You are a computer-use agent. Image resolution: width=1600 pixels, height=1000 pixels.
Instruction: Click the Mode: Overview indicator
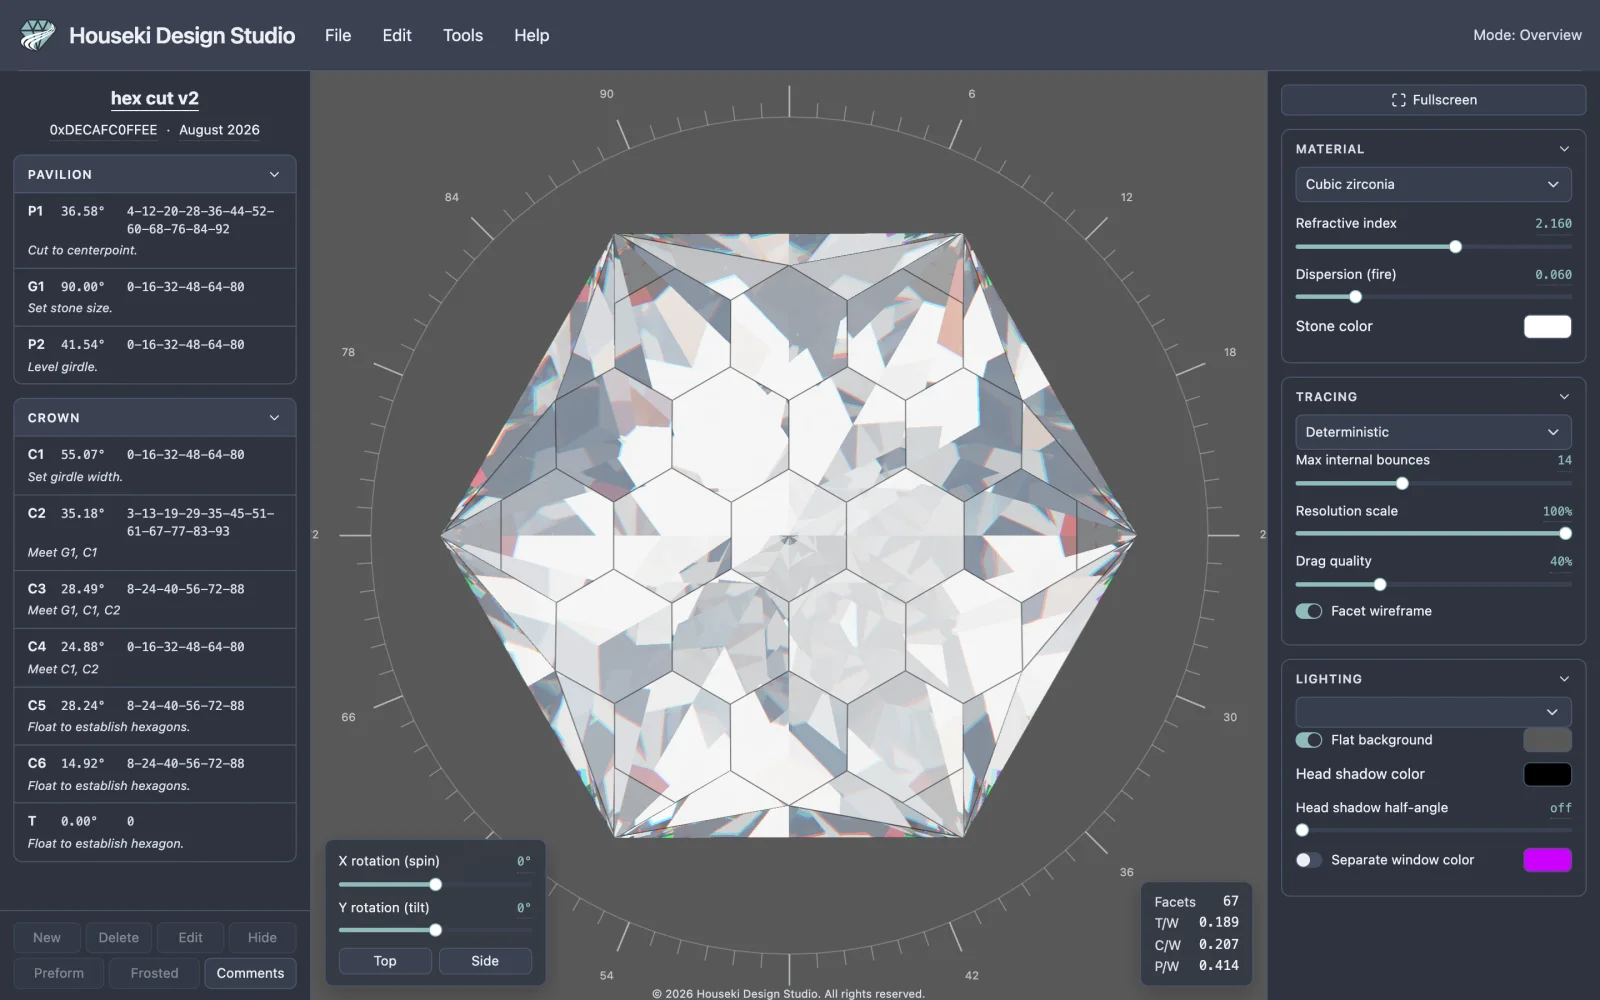[x=1527, y=35]
